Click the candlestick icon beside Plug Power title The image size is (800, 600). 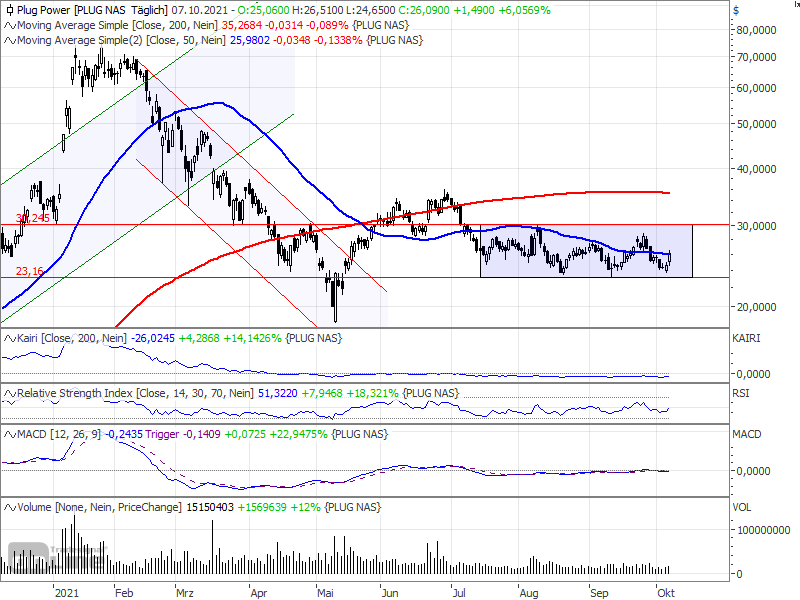pyautogui.click(x=10, y=10)
